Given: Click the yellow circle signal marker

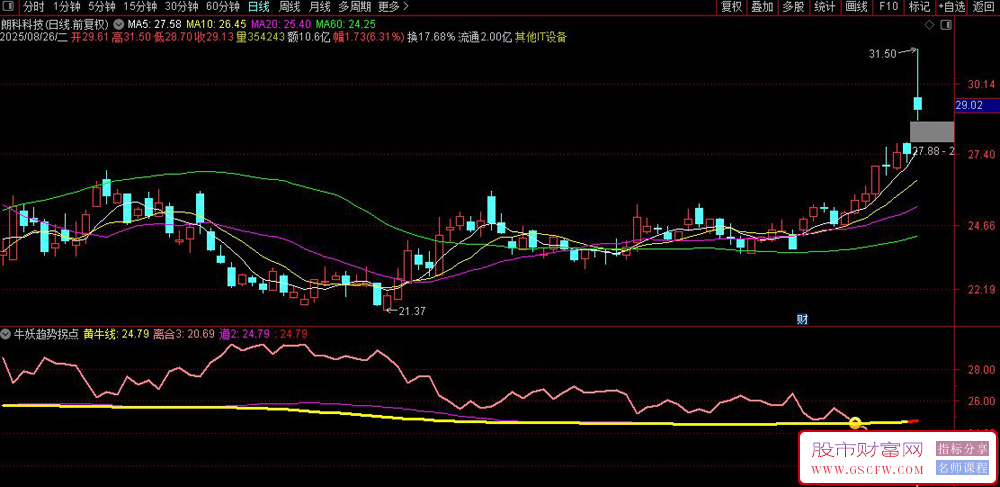Looking at the screenshot, I should [855, 423].
